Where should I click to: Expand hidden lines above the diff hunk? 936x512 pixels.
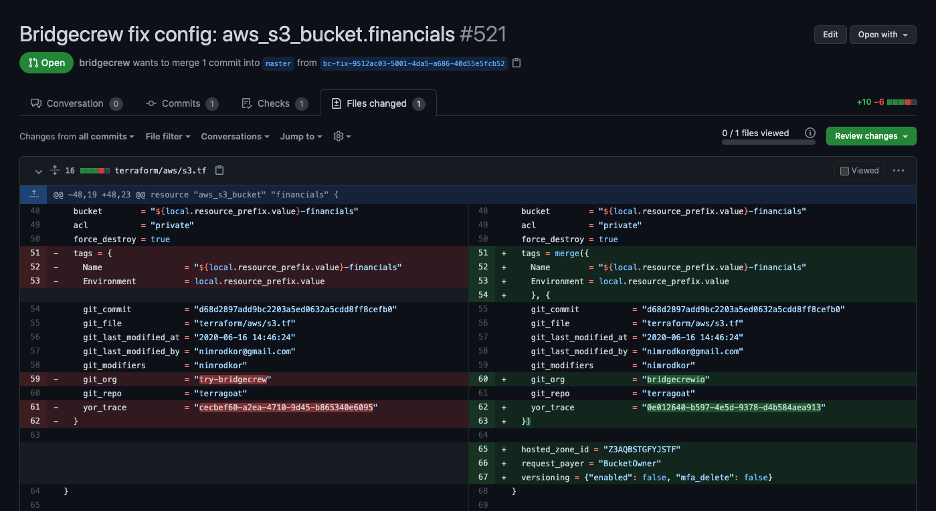[34, 195]
